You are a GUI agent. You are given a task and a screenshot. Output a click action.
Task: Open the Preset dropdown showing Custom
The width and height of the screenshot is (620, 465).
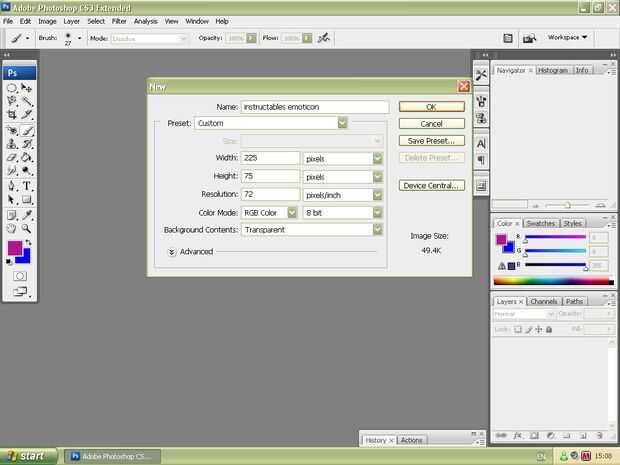coord(271,123)
